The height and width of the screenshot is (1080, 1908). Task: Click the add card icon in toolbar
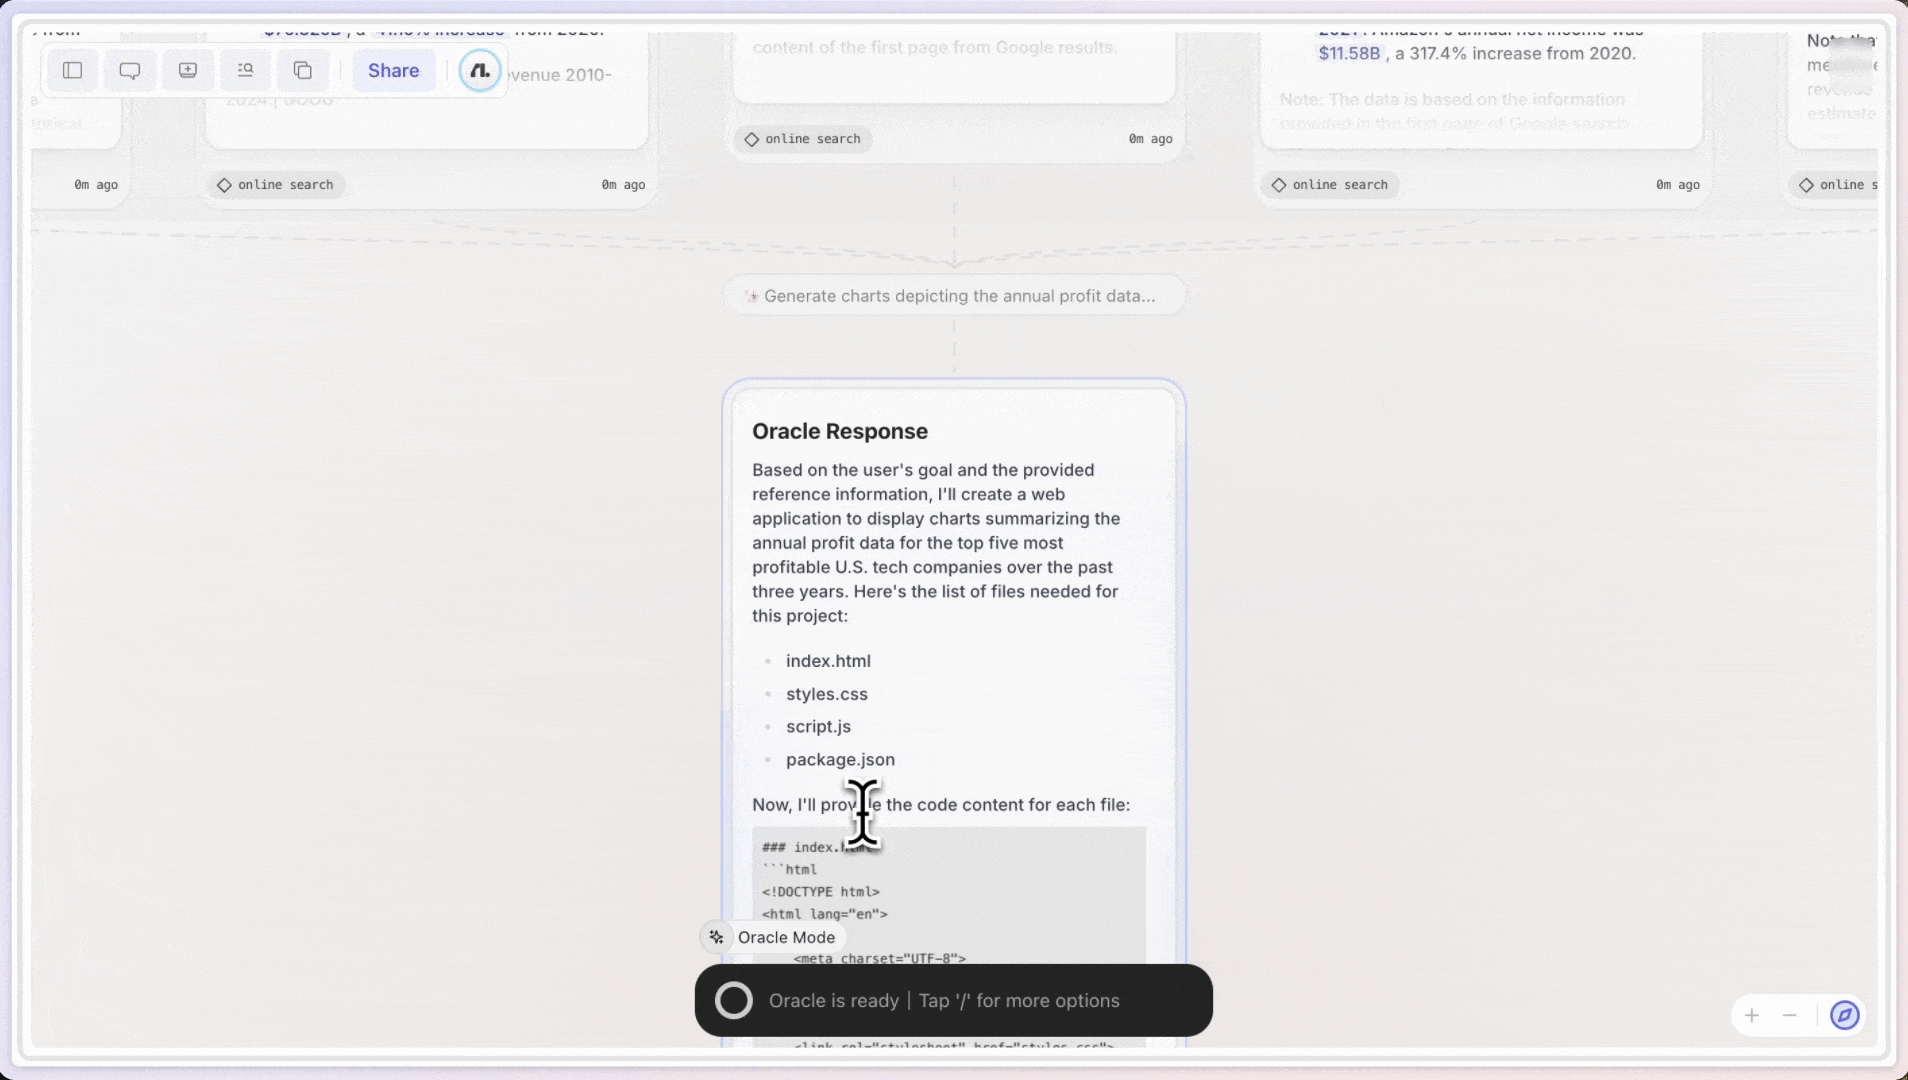point(188,70)
